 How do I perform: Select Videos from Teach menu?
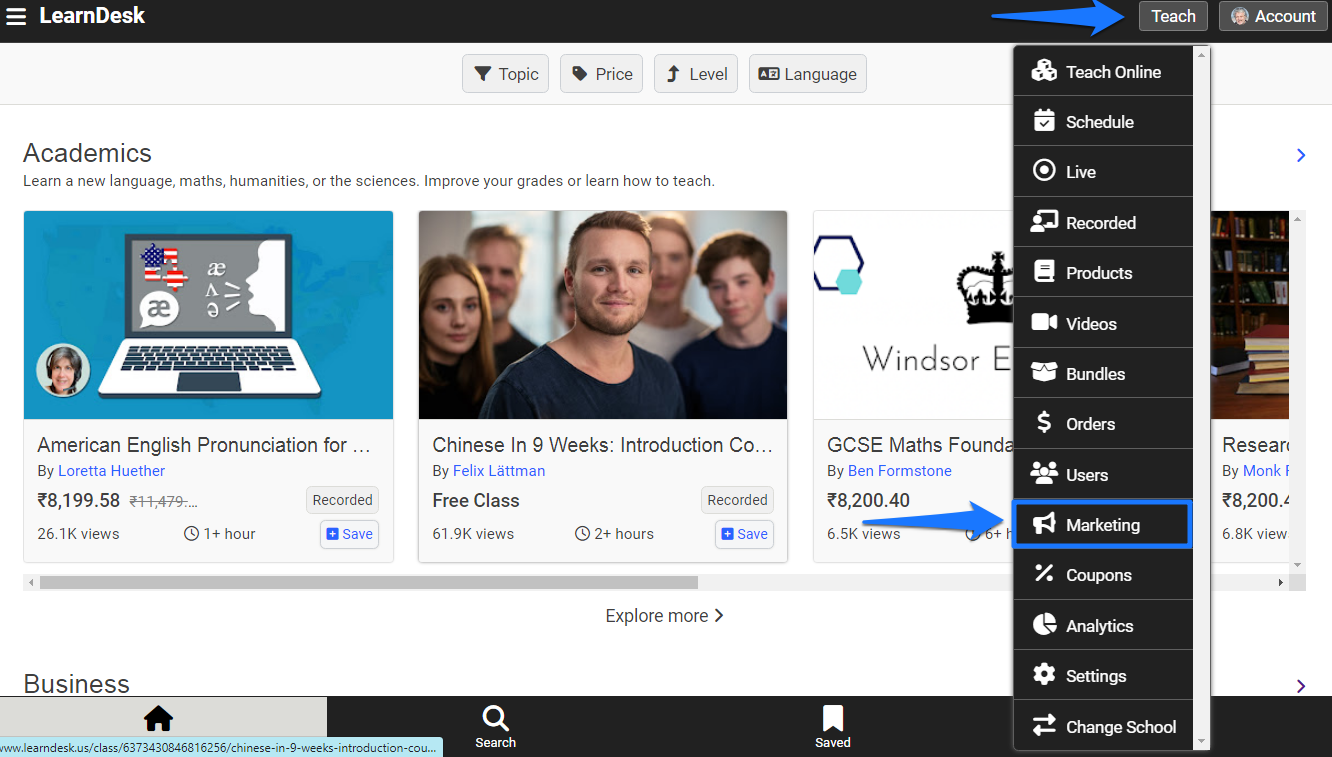coord(1103,323)
